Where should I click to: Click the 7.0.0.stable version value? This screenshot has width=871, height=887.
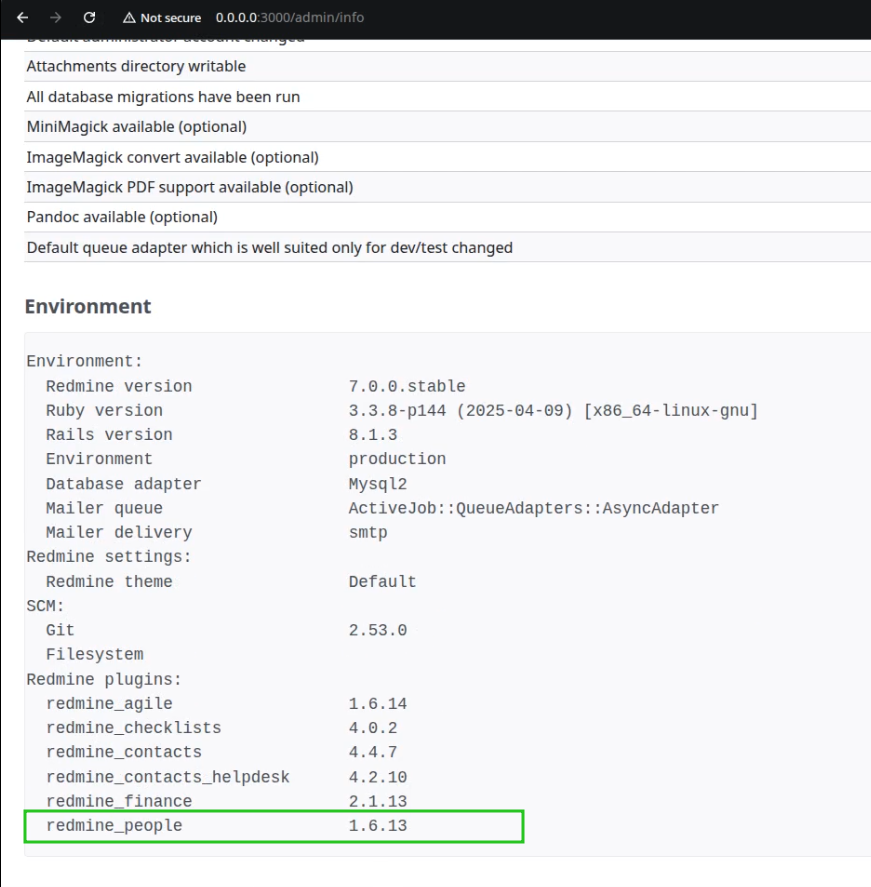point(407,386)
